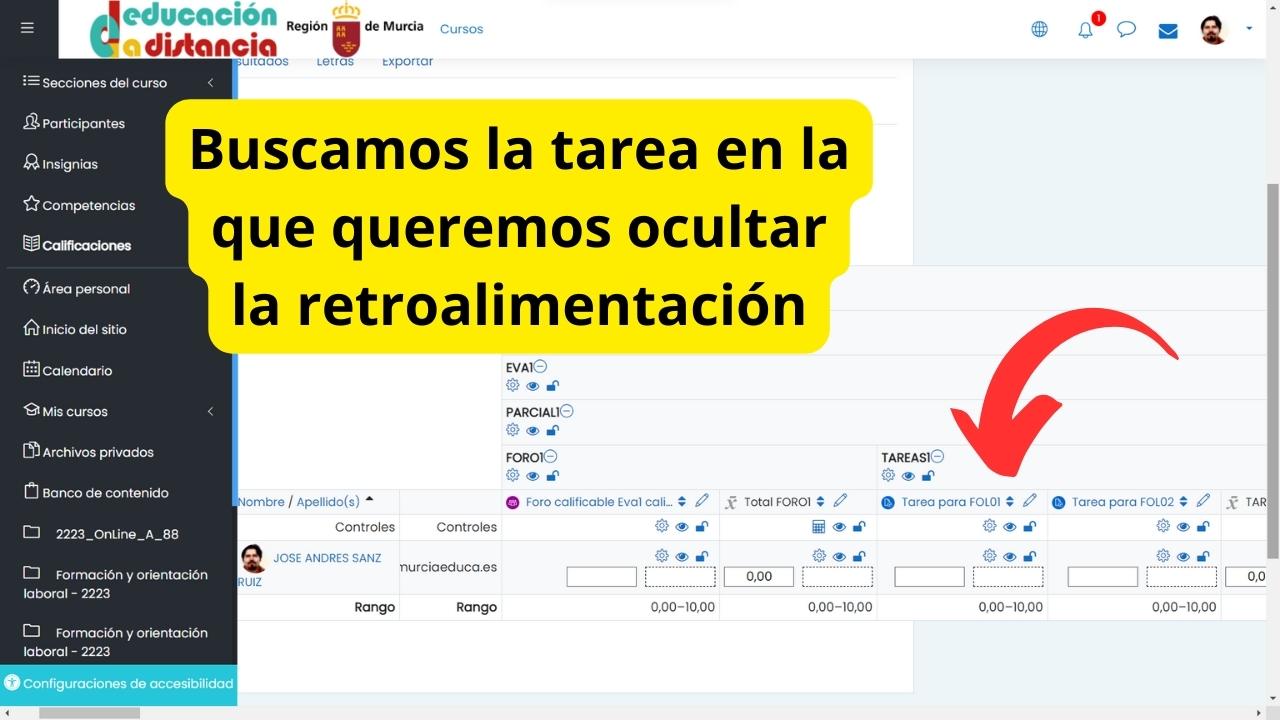The image size is (1280, 720).
Task: Toggle TAREAS1 category lock icon
Action: (928, 476)
